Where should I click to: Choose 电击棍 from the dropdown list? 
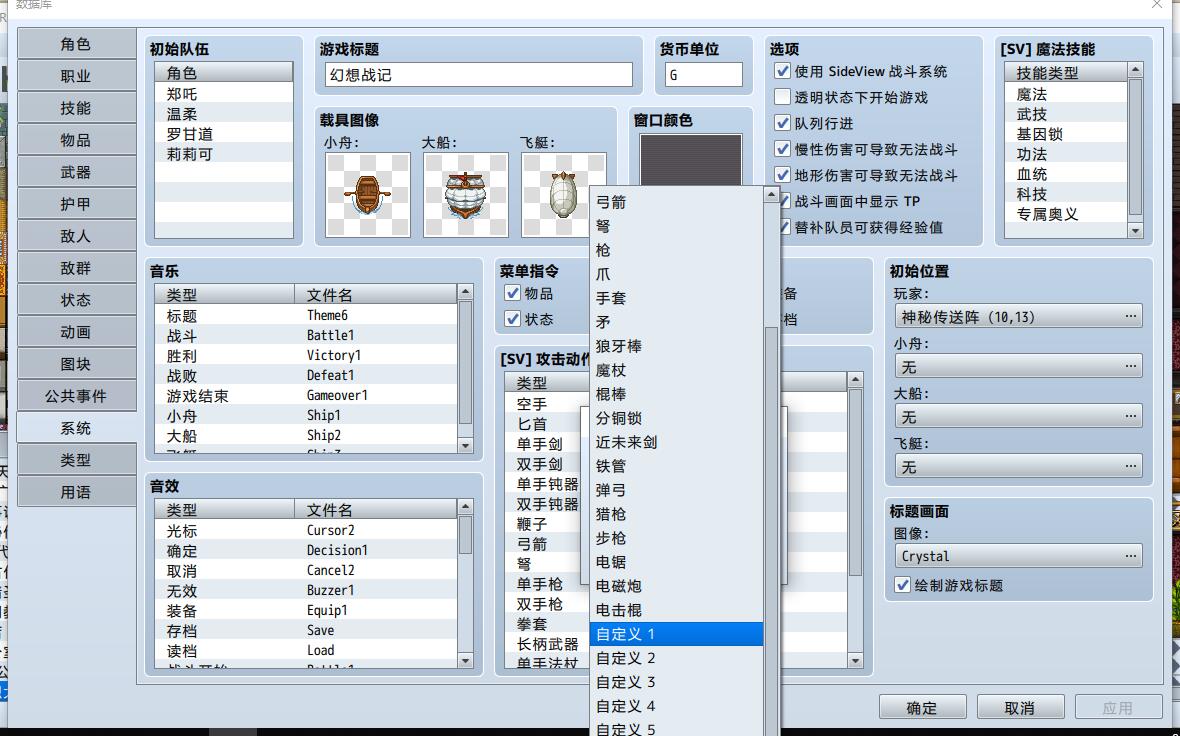(x=677, y=610)
